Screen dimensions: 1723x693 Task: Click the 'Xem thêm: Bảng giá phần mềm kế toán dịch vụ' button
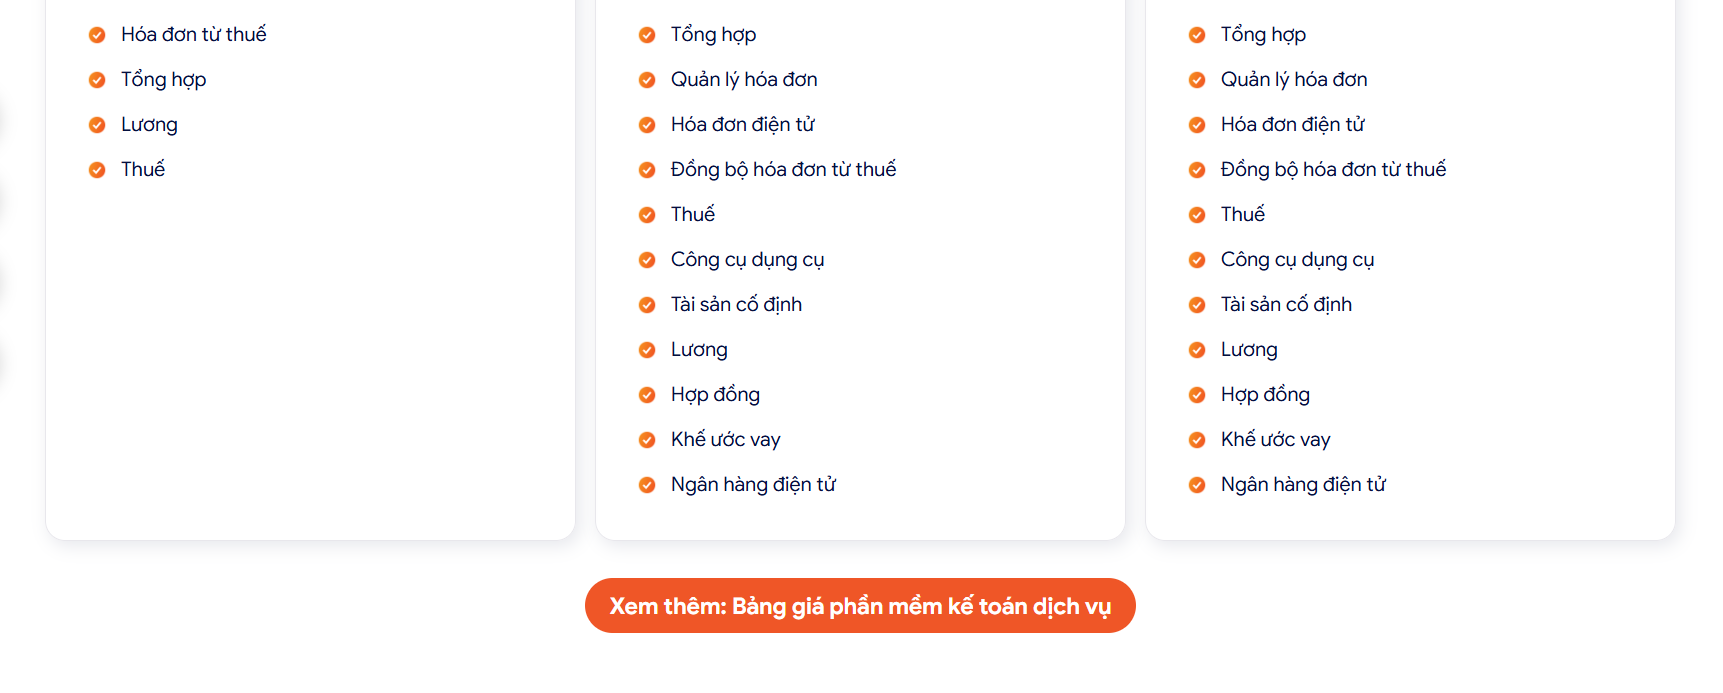[860, 606]
